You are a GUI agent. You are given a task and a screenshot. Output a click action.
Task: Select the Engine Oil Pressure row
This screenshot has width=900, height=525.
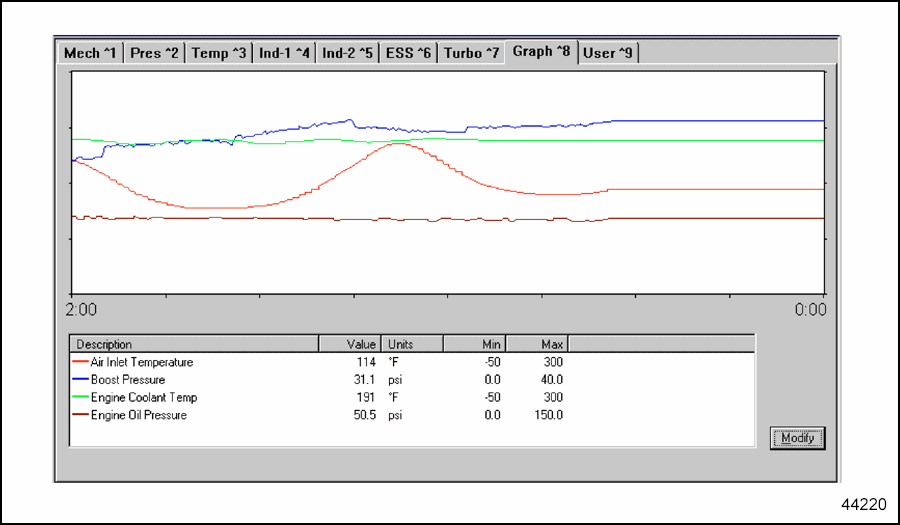click(138, 415)
